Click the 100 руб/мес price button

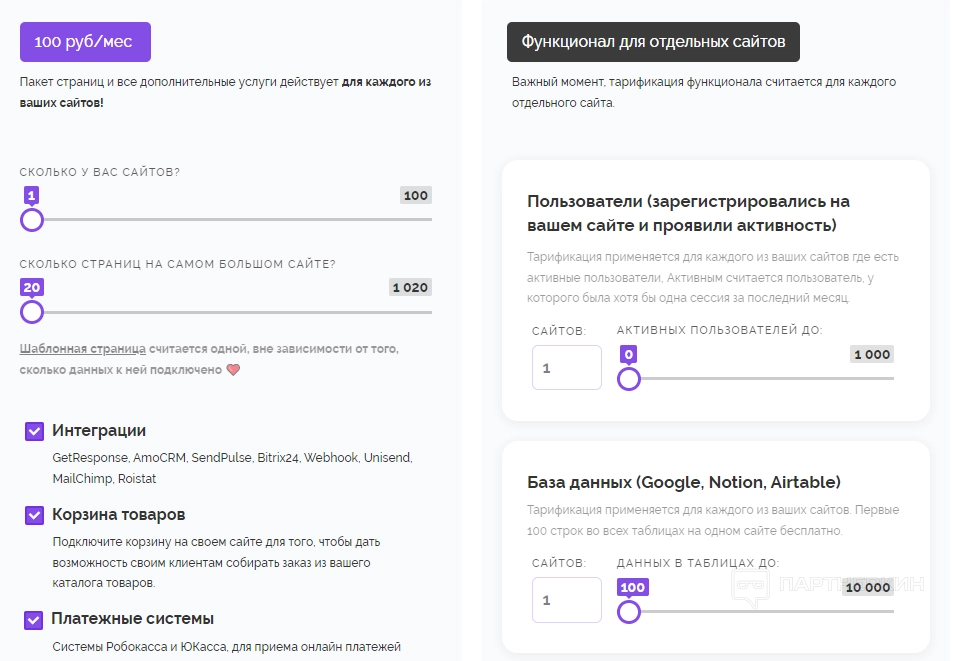[85, 42]
